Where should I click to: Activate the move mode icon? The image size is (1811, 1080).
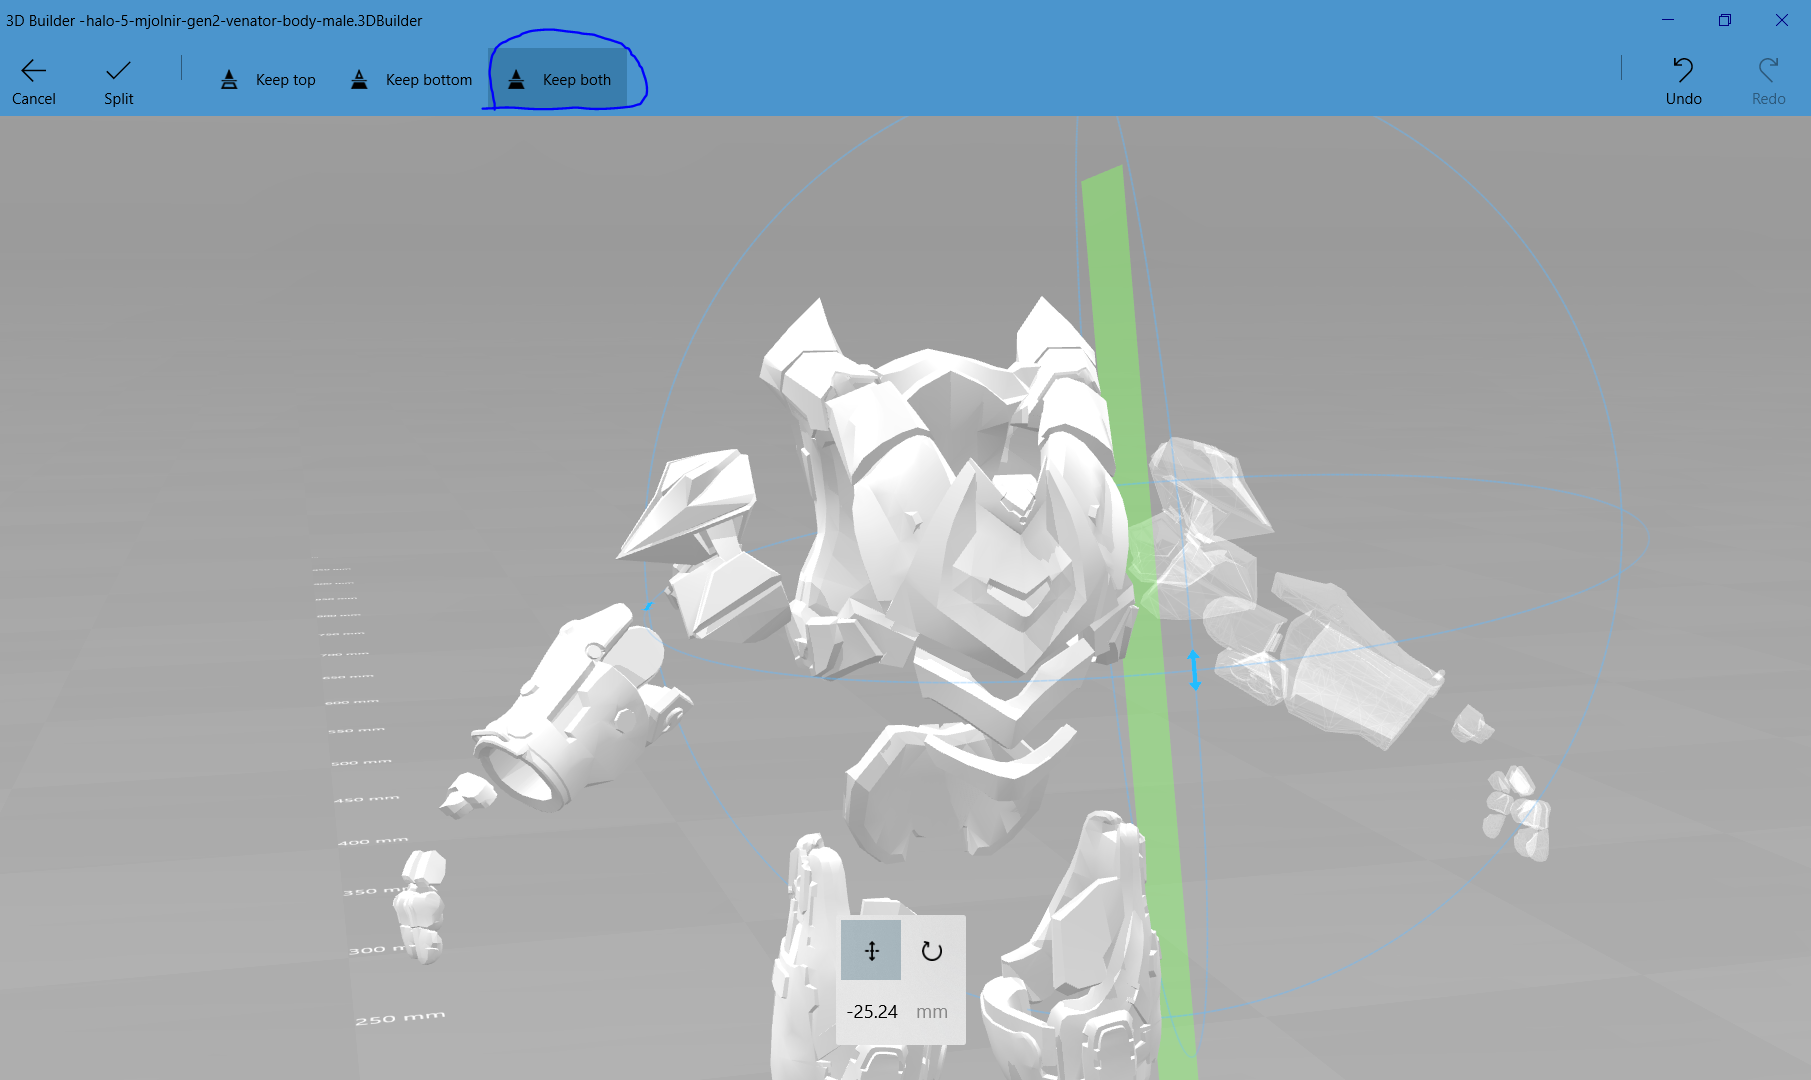tap(871, 950)
